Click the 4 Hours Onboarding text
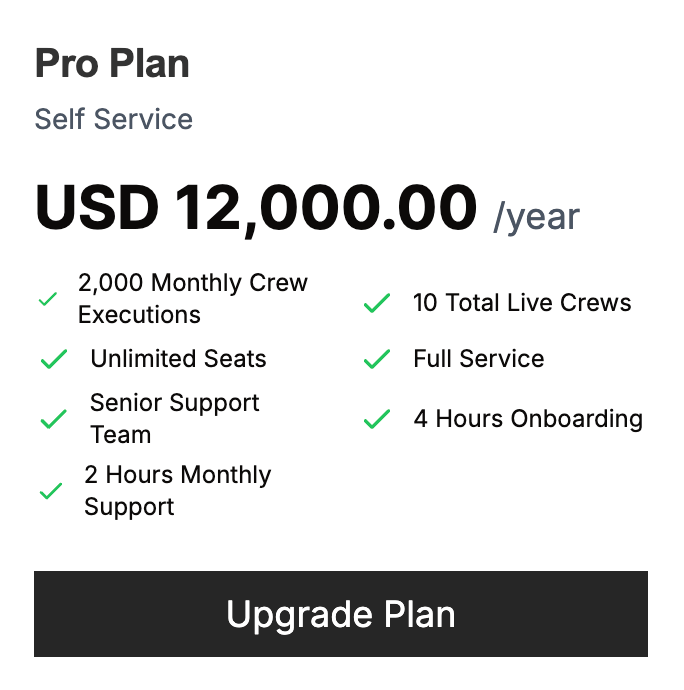The image size is (684, 690). pyautogui.click(x=528, y=419)
